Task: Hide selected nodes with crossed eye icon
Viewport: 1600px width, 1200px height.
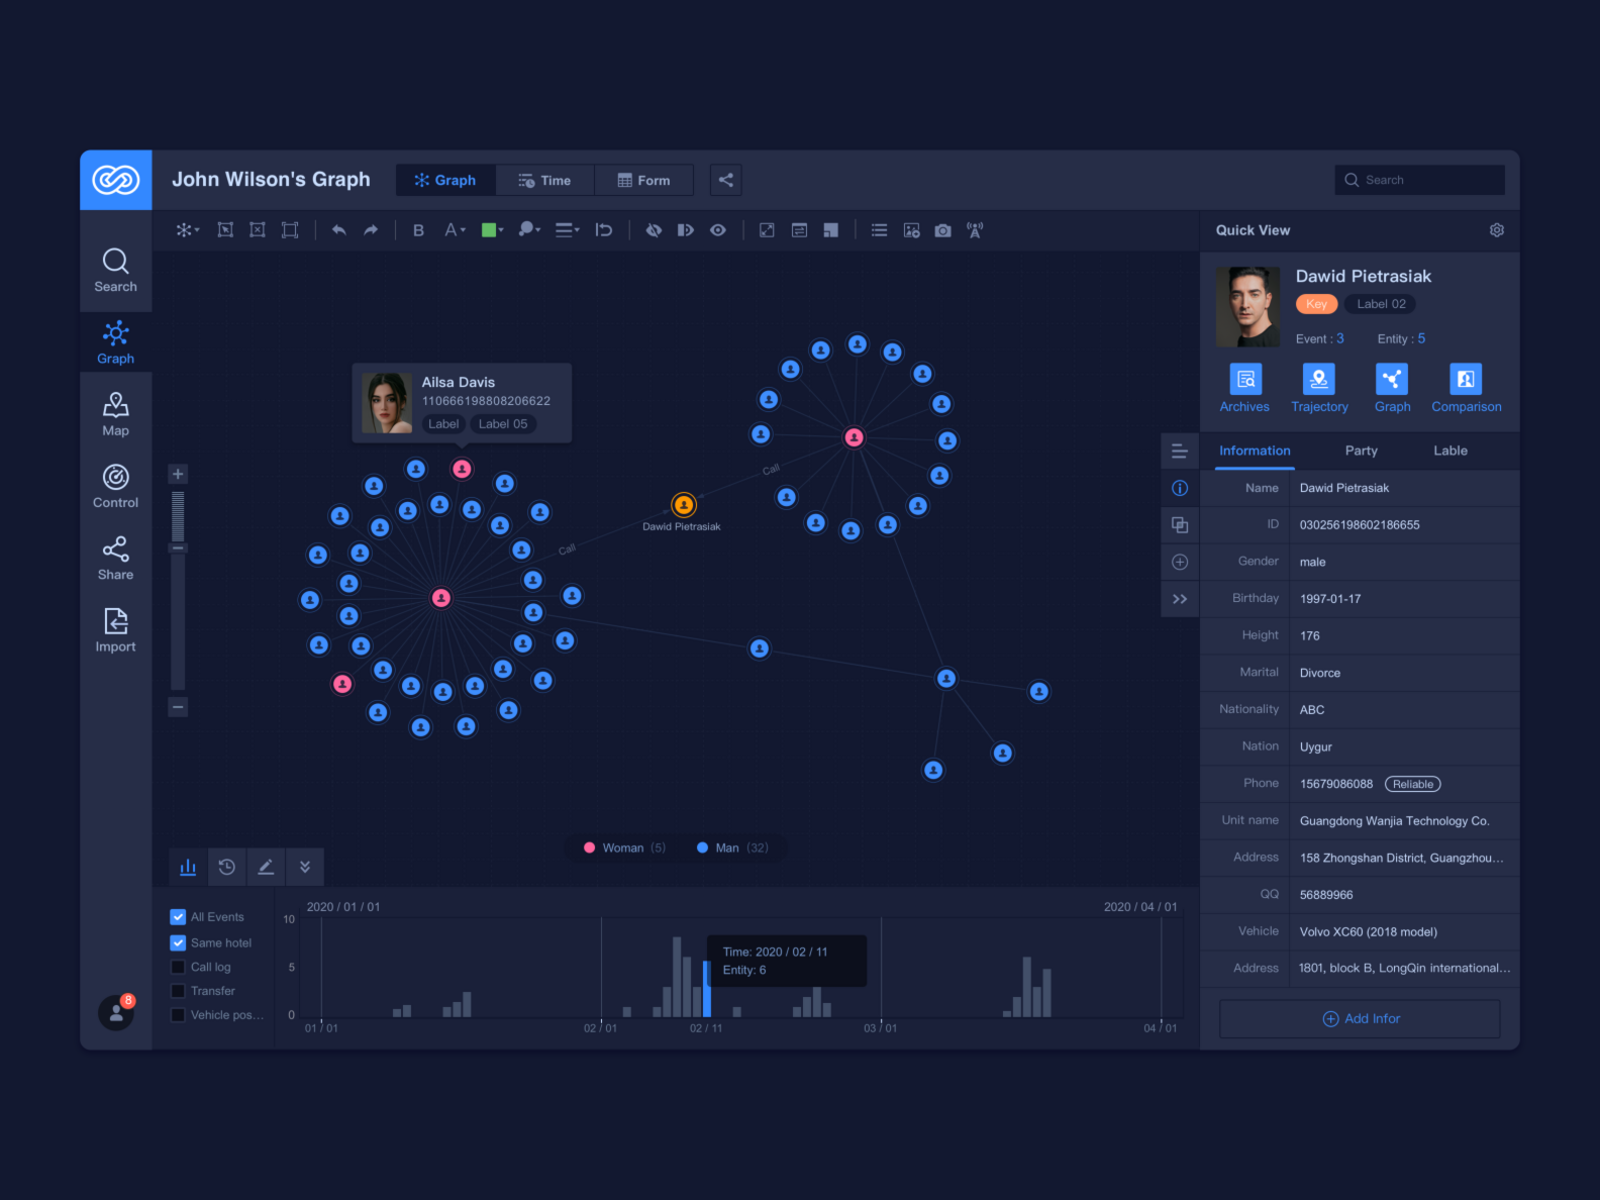Action: point(654,230)
